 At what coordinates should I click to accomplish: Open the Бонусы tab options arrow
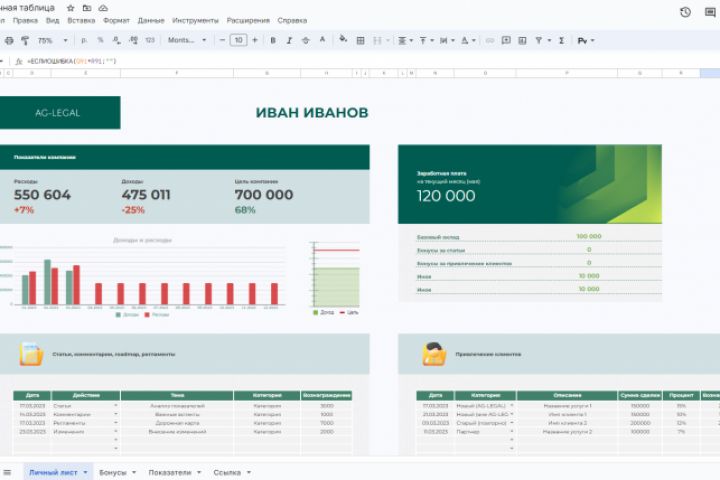click(x=134, y=472)
